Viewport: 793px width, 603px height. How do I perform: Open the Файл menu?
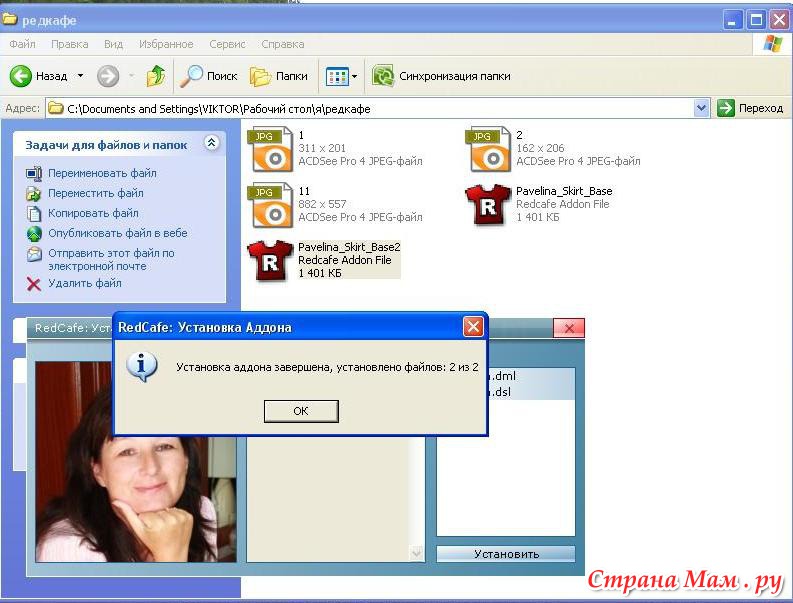[23, 44]
